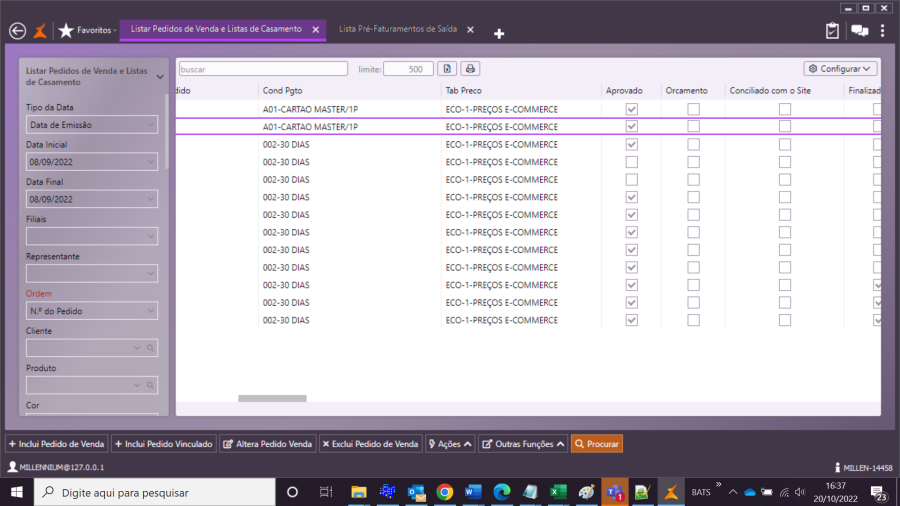Toggle Aprovado checkbox in highlighted A01-CARTAO MASTER row
900x506 pixels.
point(631,126)
